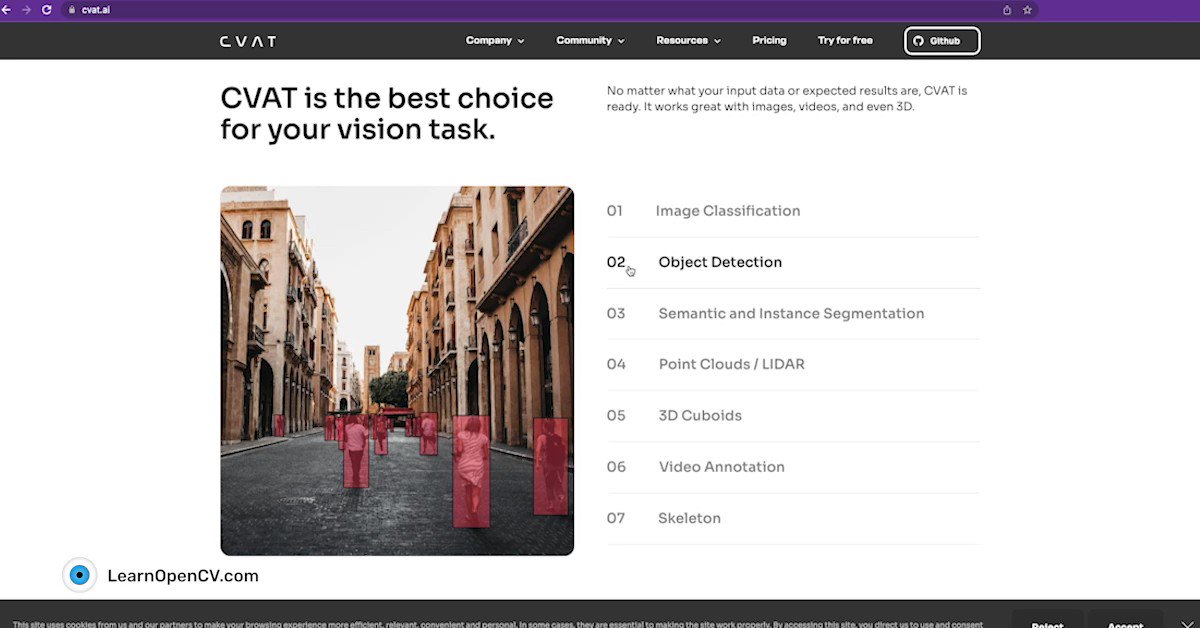Viewport: 1200px width, 628px height.
Task: Reject cookies in the banner
Action: click(1047, 620)
